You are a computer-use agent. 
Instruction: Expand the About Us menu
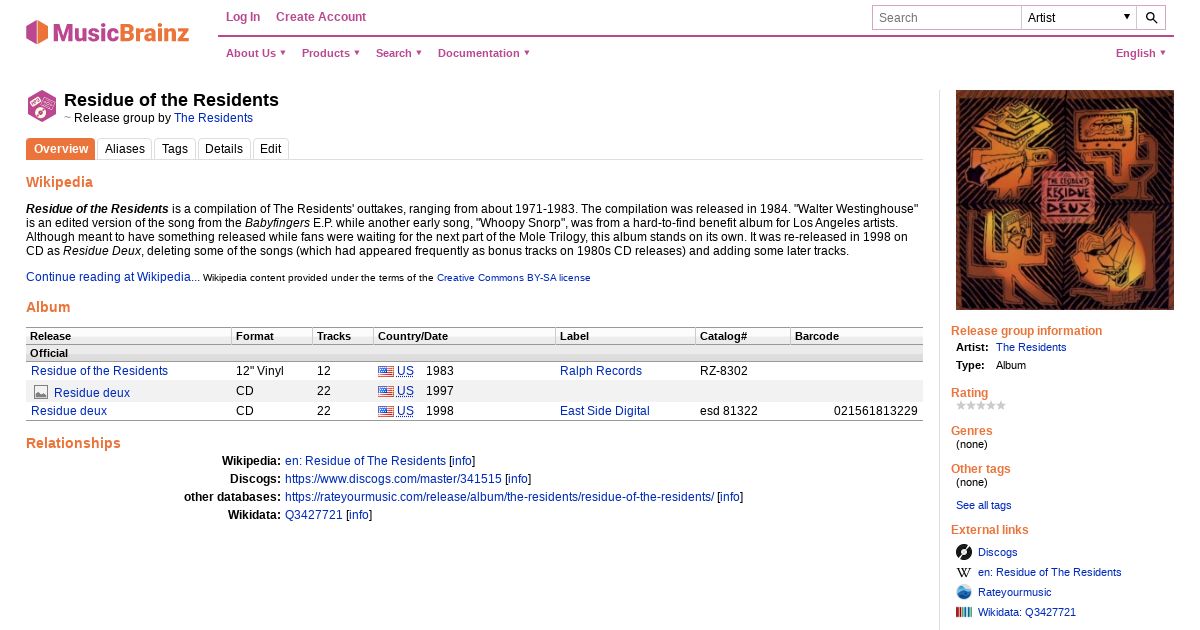point(256,53)
